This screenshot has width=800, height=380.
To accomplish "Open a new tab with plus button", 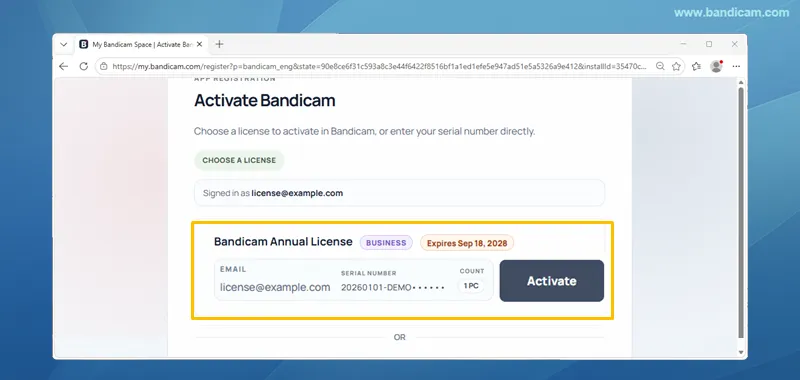I will pyautogui.click(x=219, y=44).
